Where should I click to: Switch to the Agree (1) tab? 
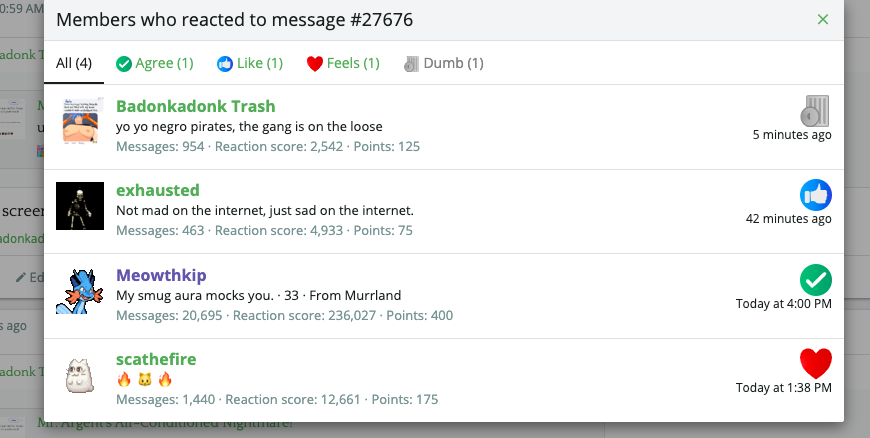tap(155, 63)
